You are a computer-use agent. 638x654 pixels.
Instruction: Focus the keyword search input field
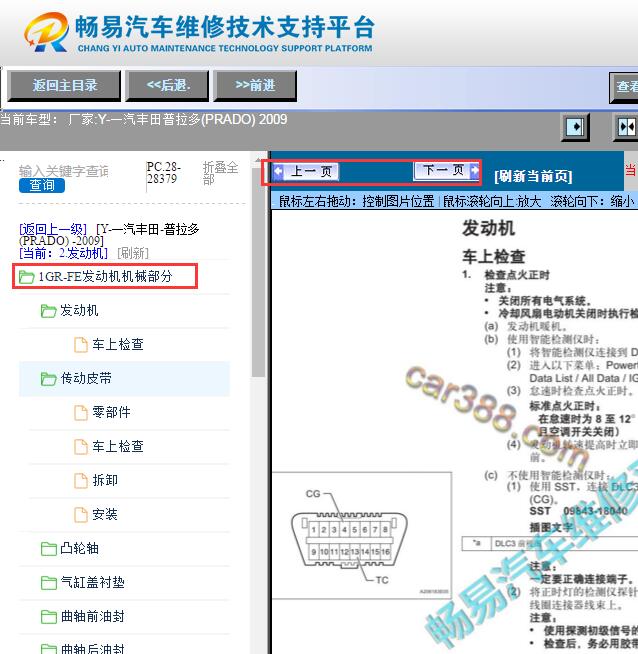pyautogui.click(x=63, y=171)
